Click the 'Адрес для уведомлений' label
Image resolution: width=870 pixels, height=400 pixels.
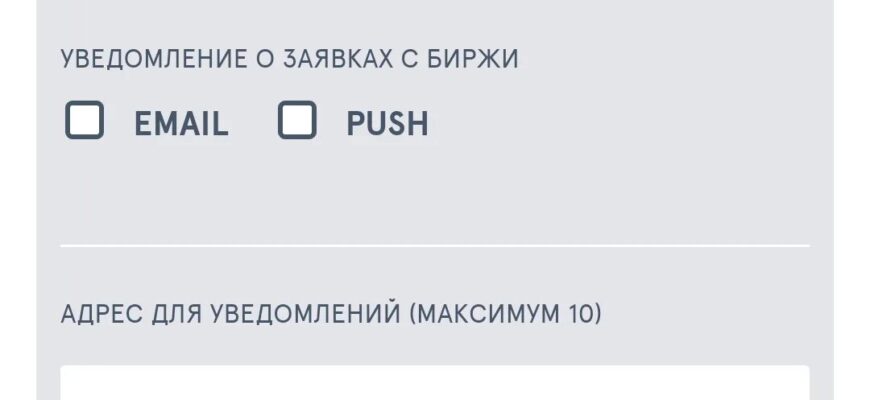pyautogui.click(x=230, y=314)
